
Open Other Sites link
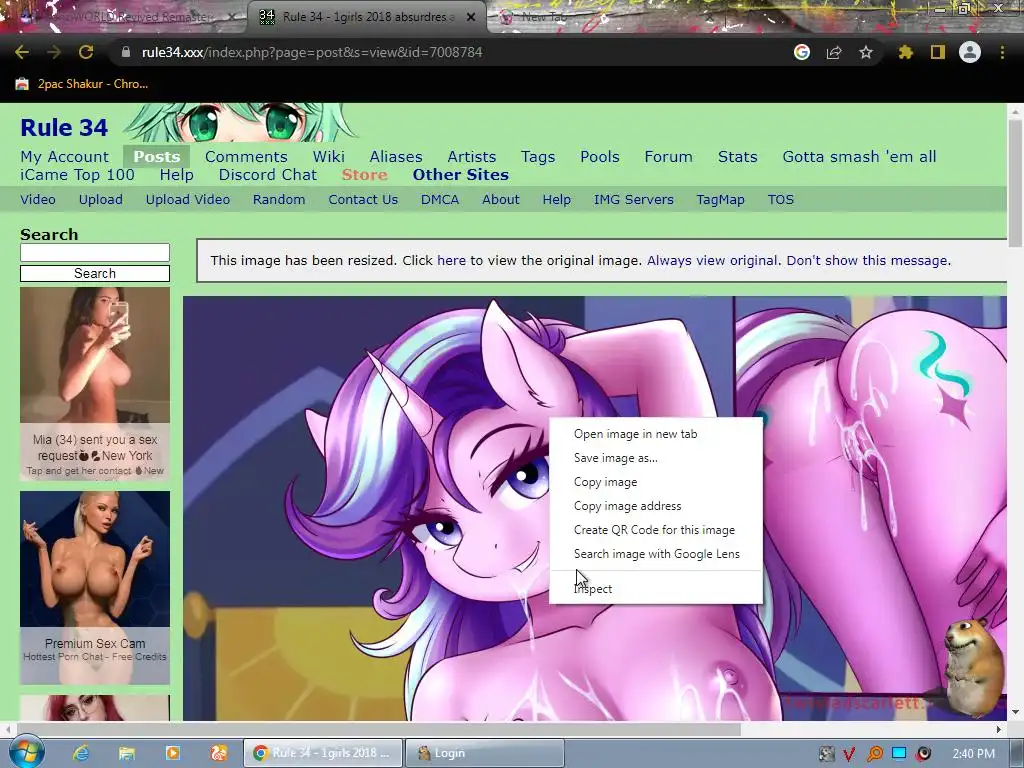[x=460, y=175]
